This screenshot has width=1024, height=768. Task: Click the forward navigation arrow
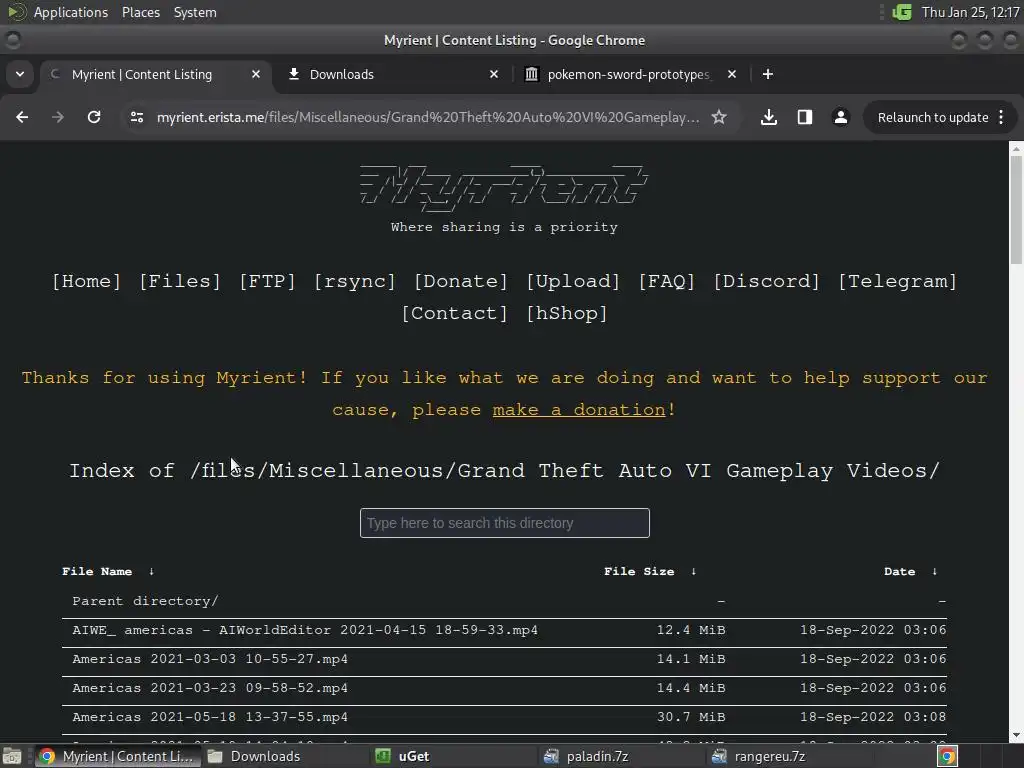(x=58, y=117)
